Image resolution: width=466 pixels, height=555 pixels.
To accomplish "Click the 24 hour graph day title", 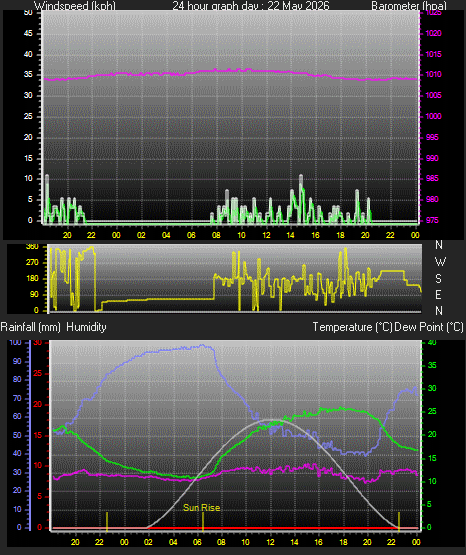I will tap(251, 6).
